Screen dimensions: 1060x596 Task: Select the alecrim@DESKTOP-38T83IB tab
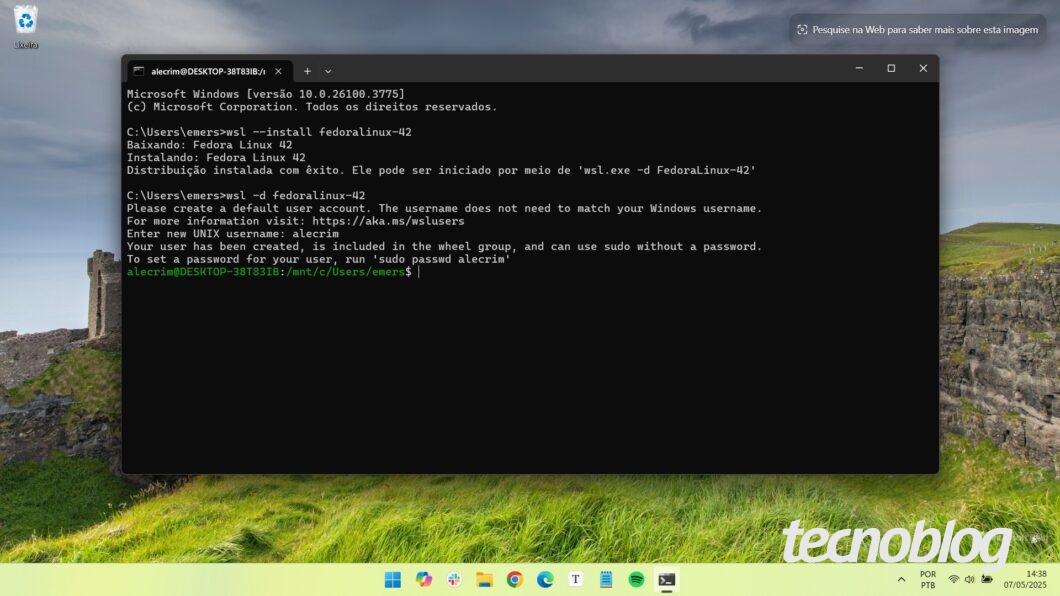(x=209, y=71)
